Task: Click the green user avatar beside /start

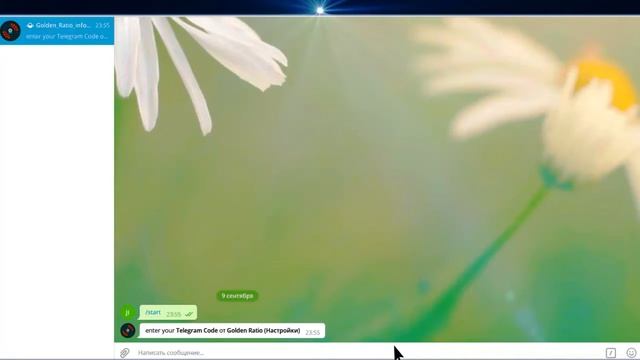Action: pos(128,312)
